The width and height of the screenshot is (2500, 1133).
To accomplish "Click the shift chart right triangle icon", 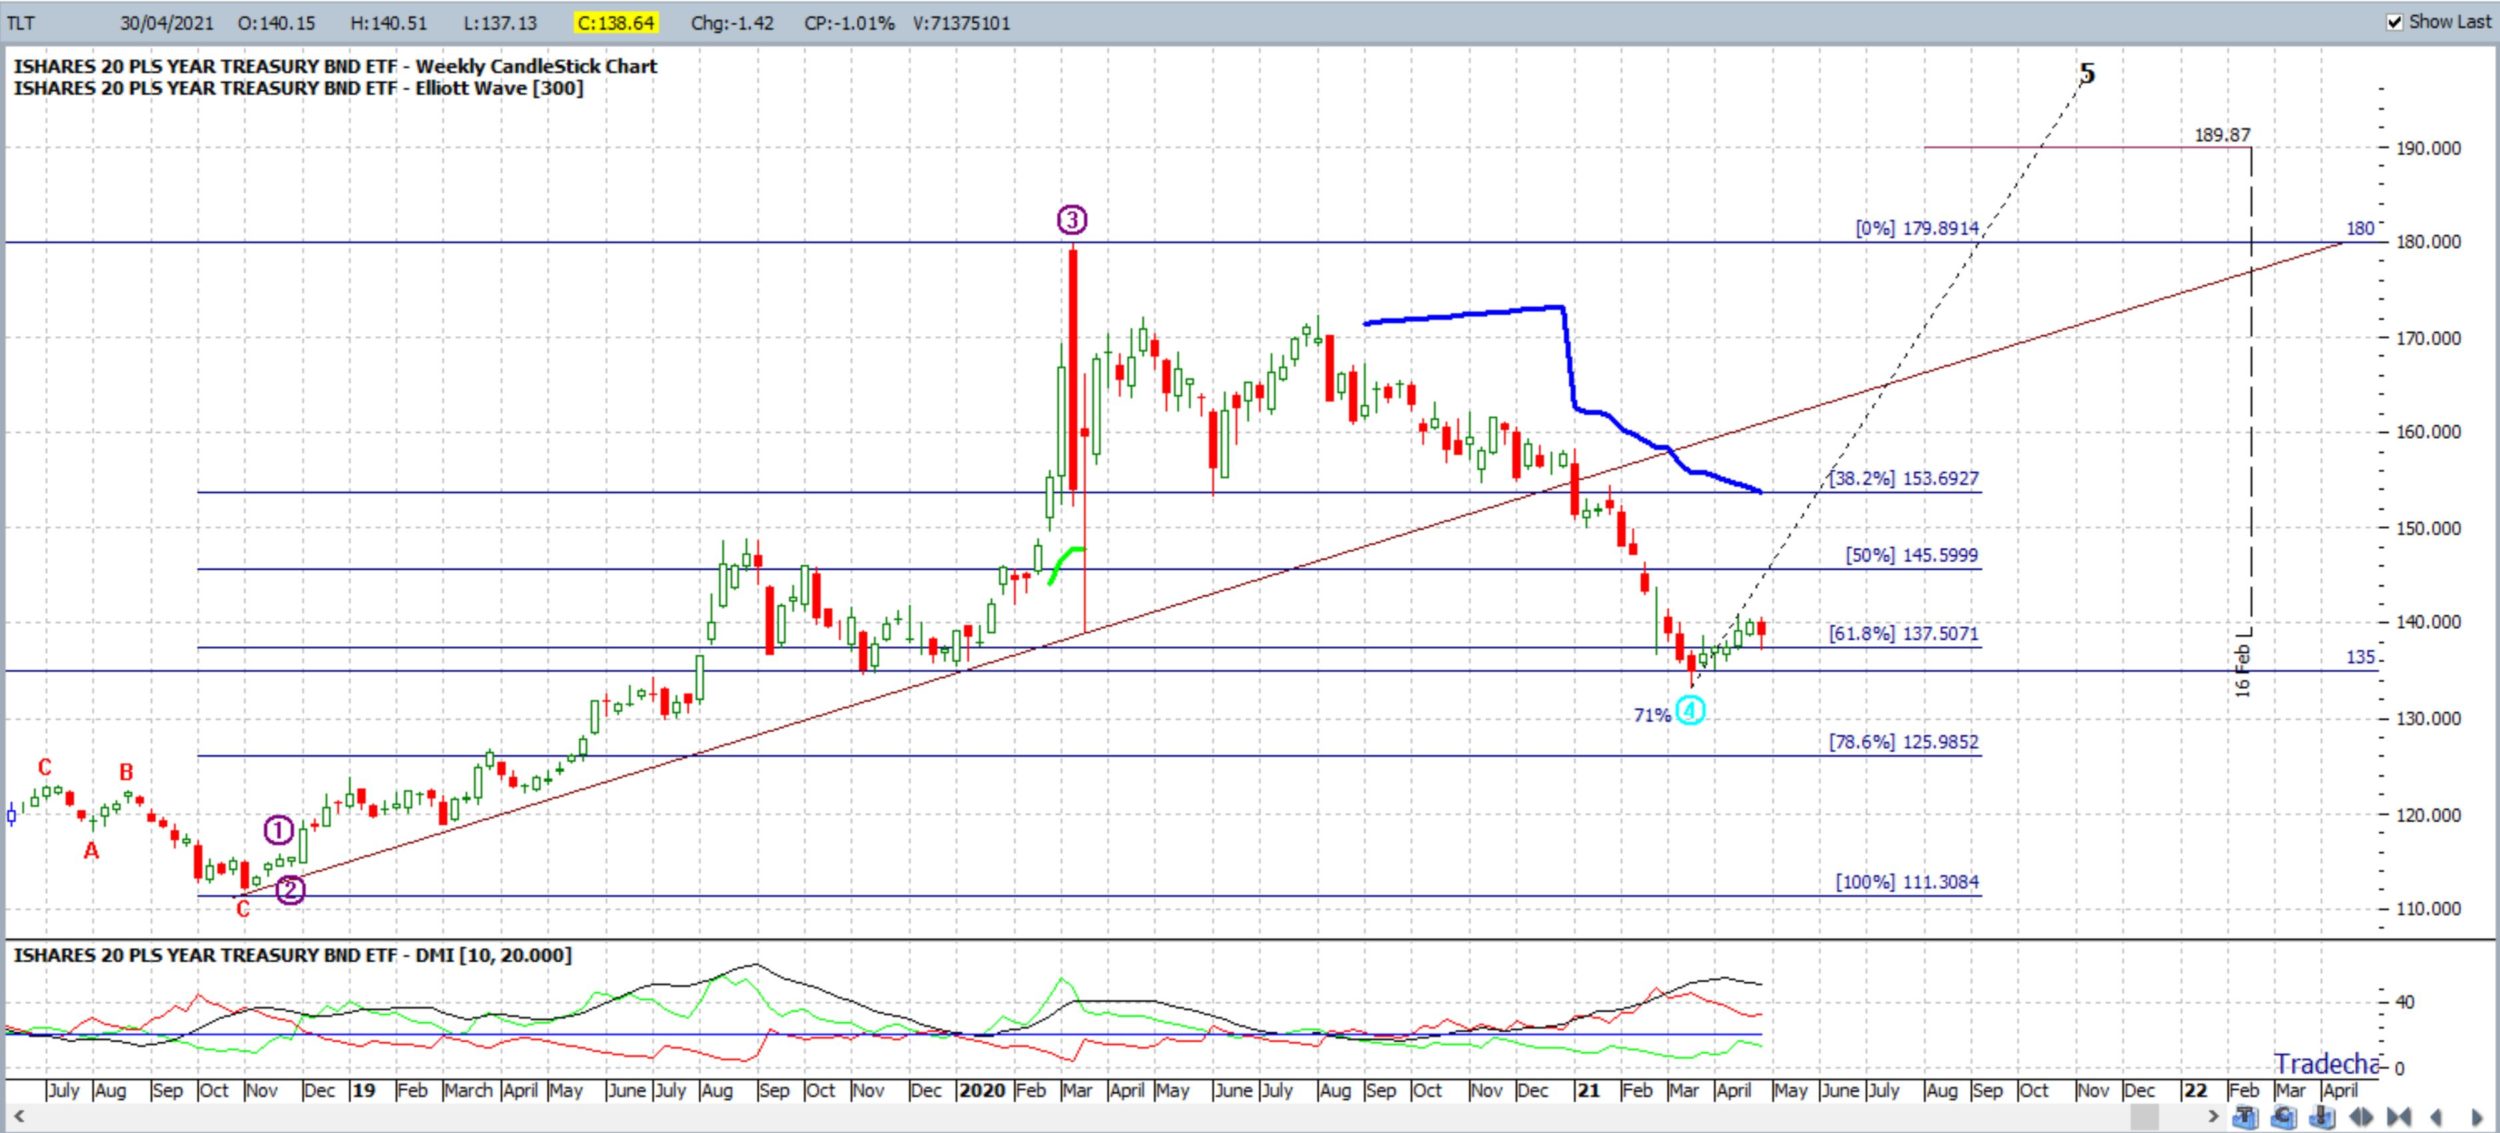I will tap(2476, 1117).
